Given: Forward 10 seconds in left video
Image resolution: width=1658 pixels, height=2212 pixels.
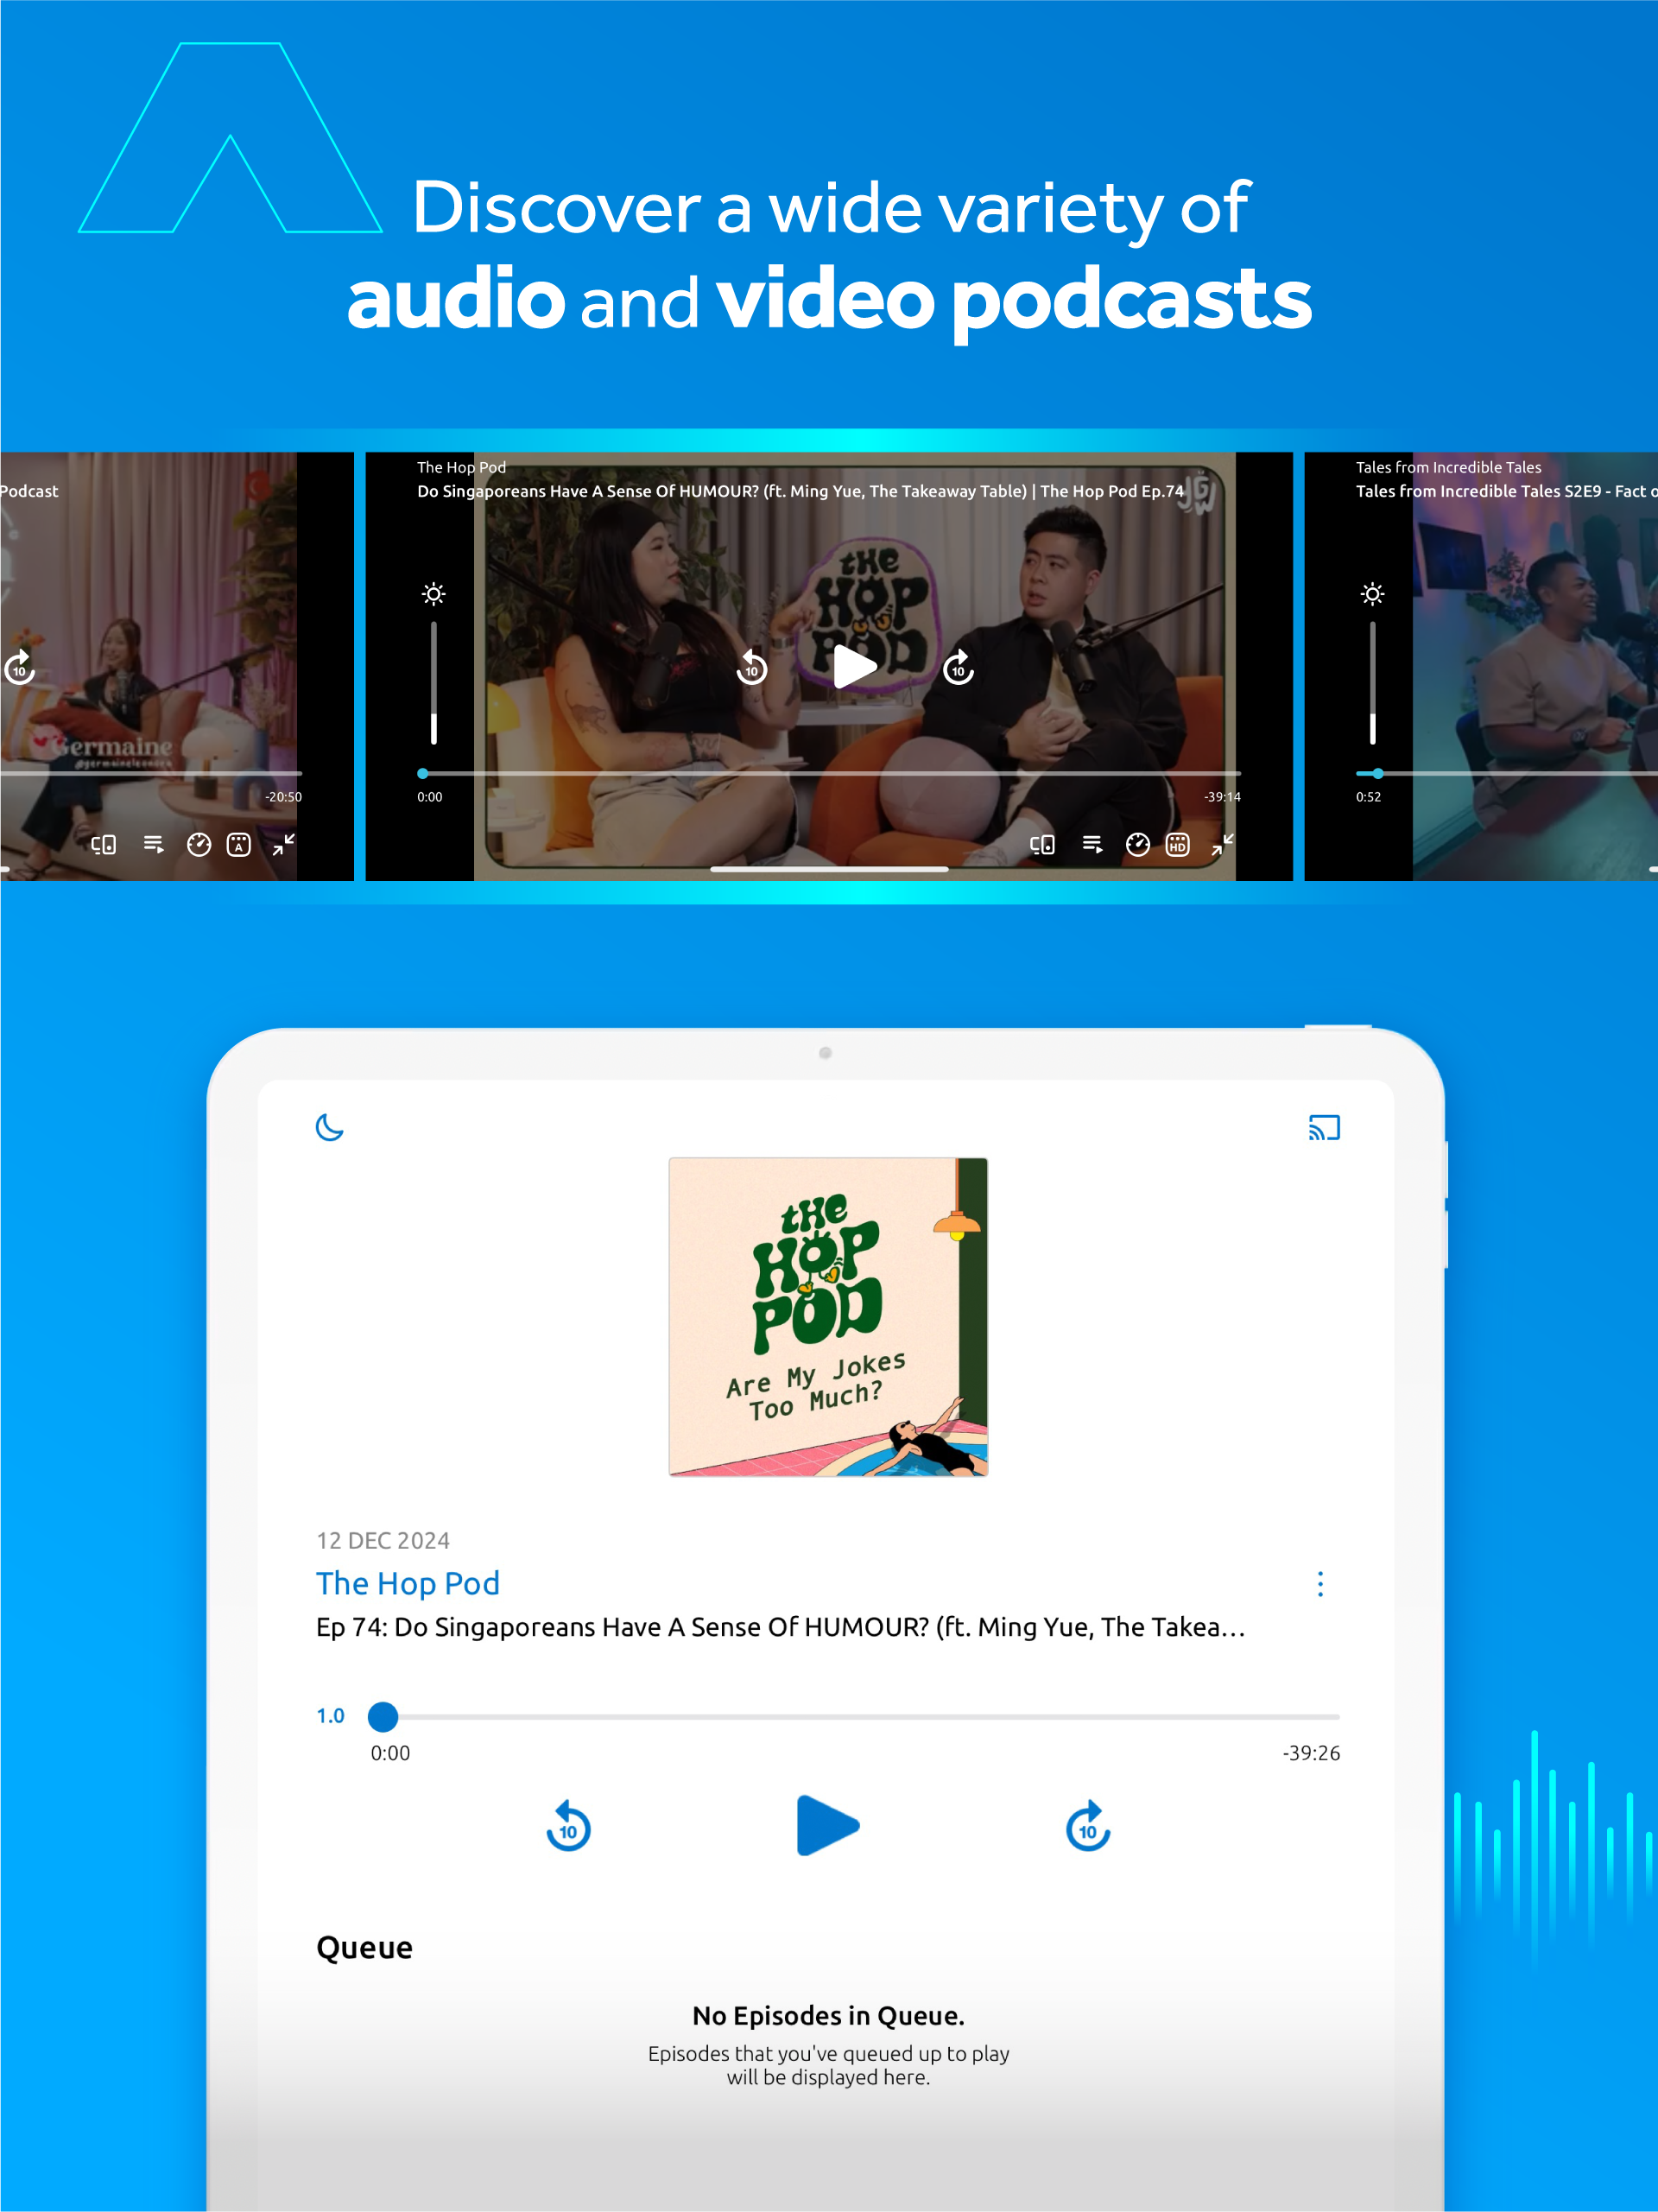Looking at the screenshot, I should (20, 667).
